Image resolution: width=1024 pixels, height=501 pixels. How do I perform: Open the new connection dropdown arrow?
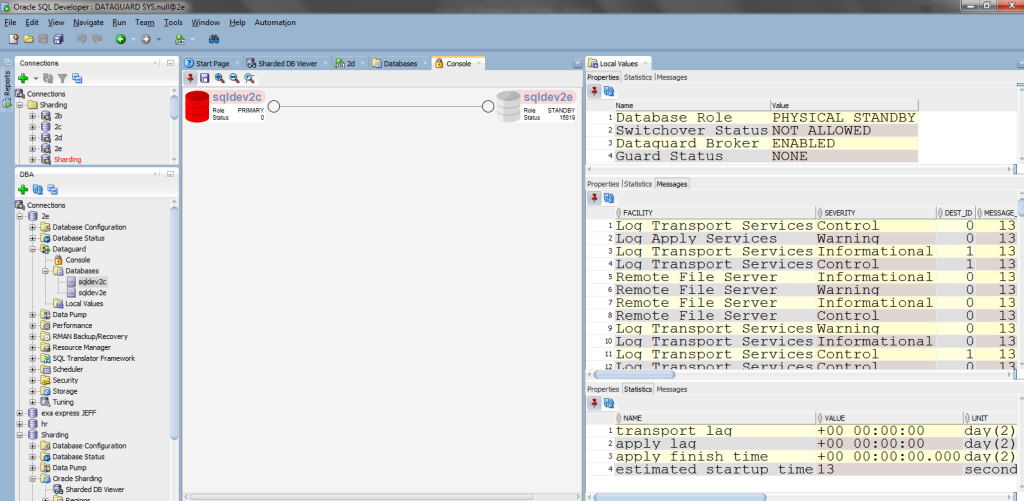(35, 78)
